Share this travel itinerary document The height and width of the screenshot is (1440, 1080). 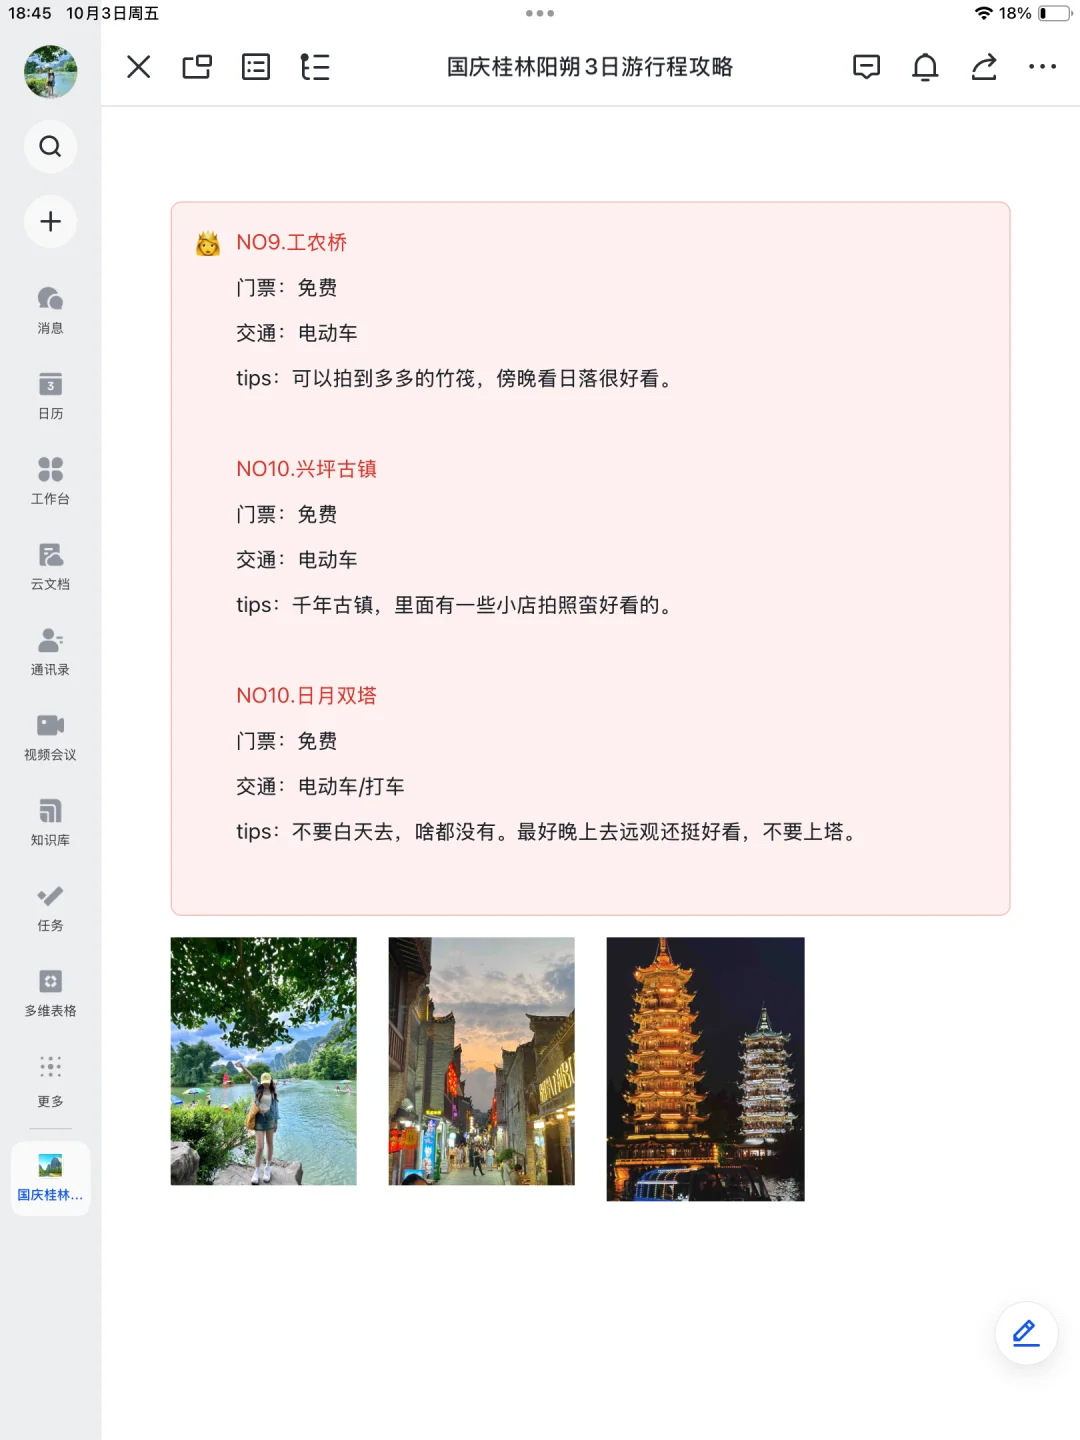983,67
